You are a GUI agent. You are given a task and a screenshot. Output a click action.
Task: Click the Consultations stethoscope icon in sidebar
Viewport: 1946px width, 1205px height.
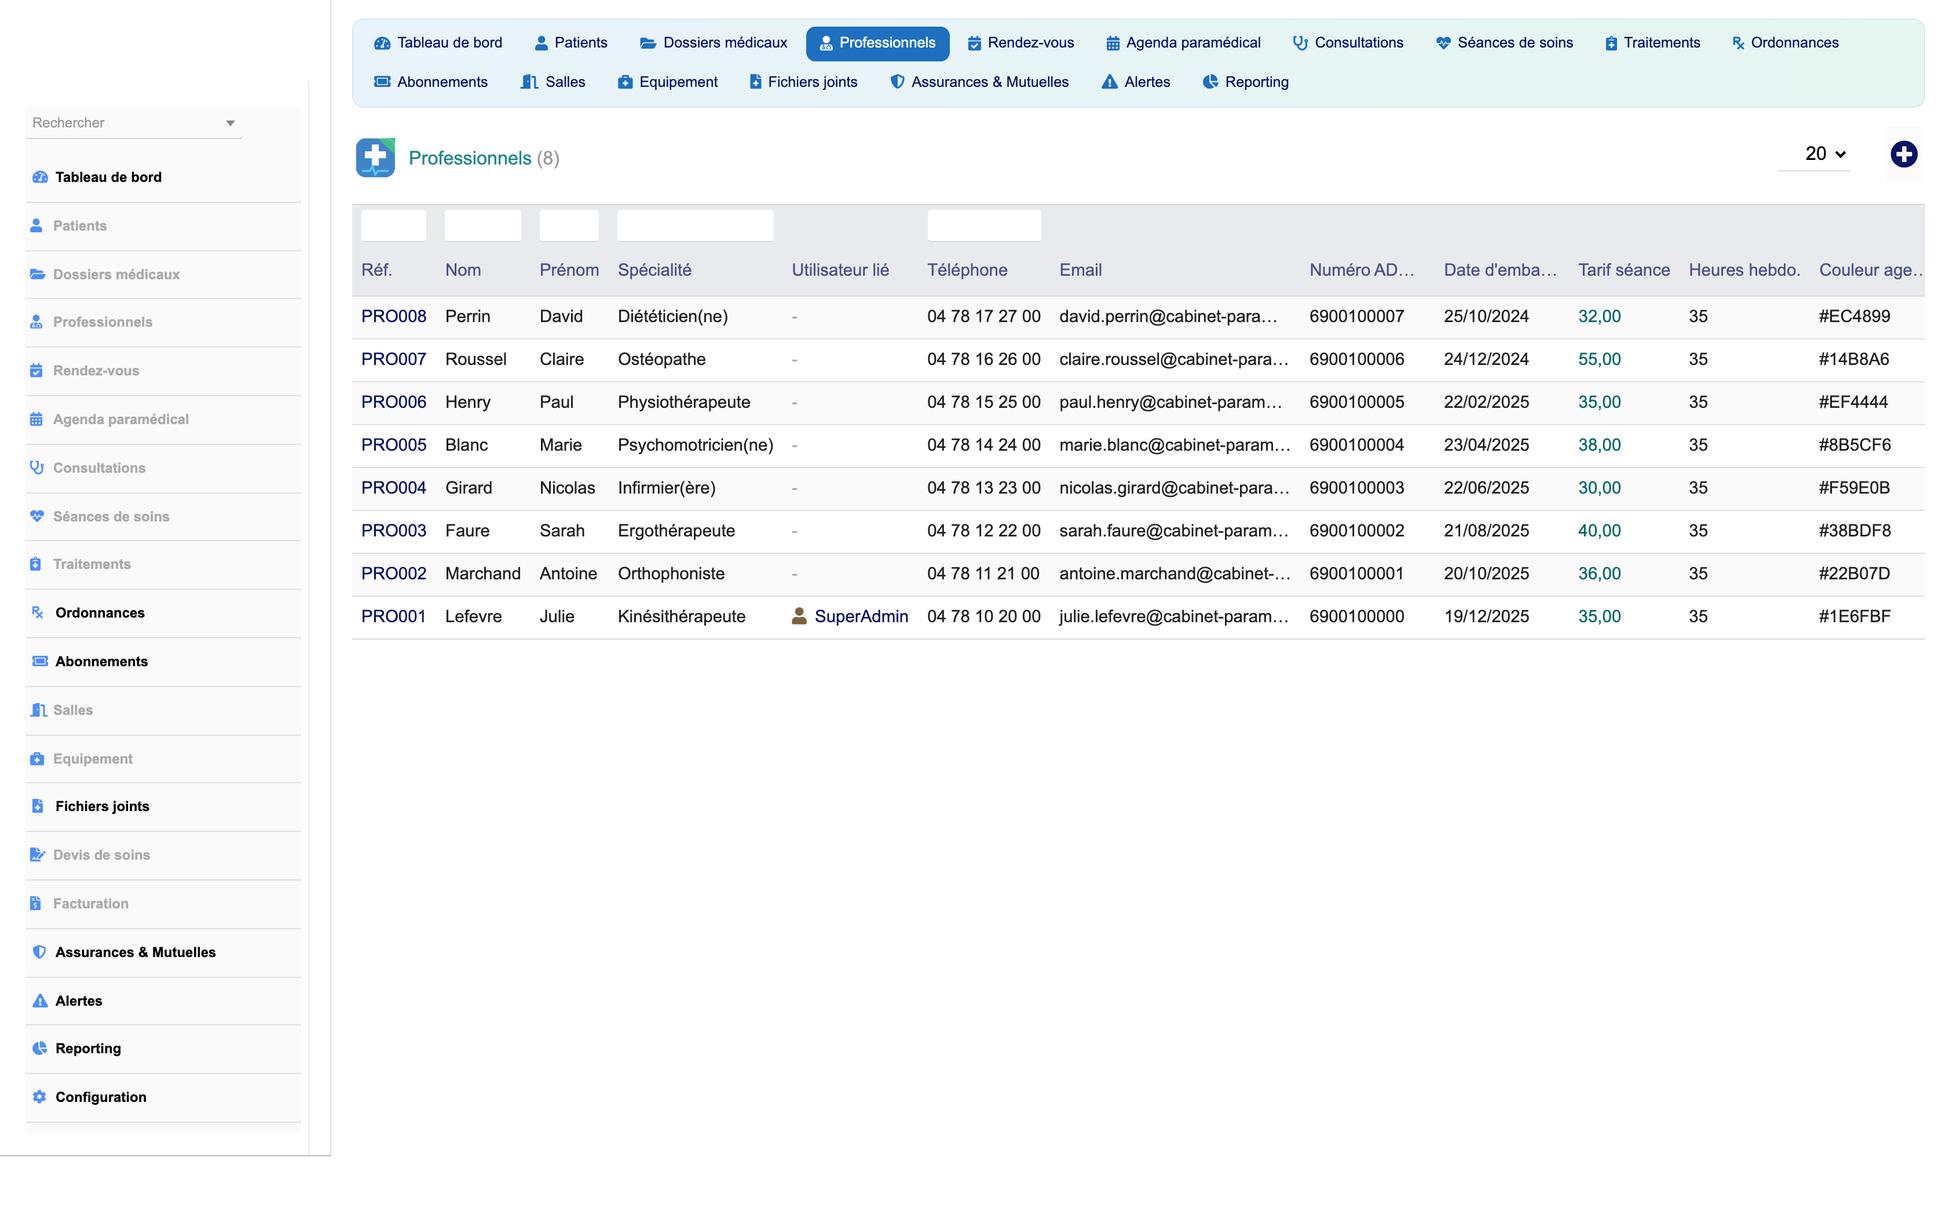37,468
